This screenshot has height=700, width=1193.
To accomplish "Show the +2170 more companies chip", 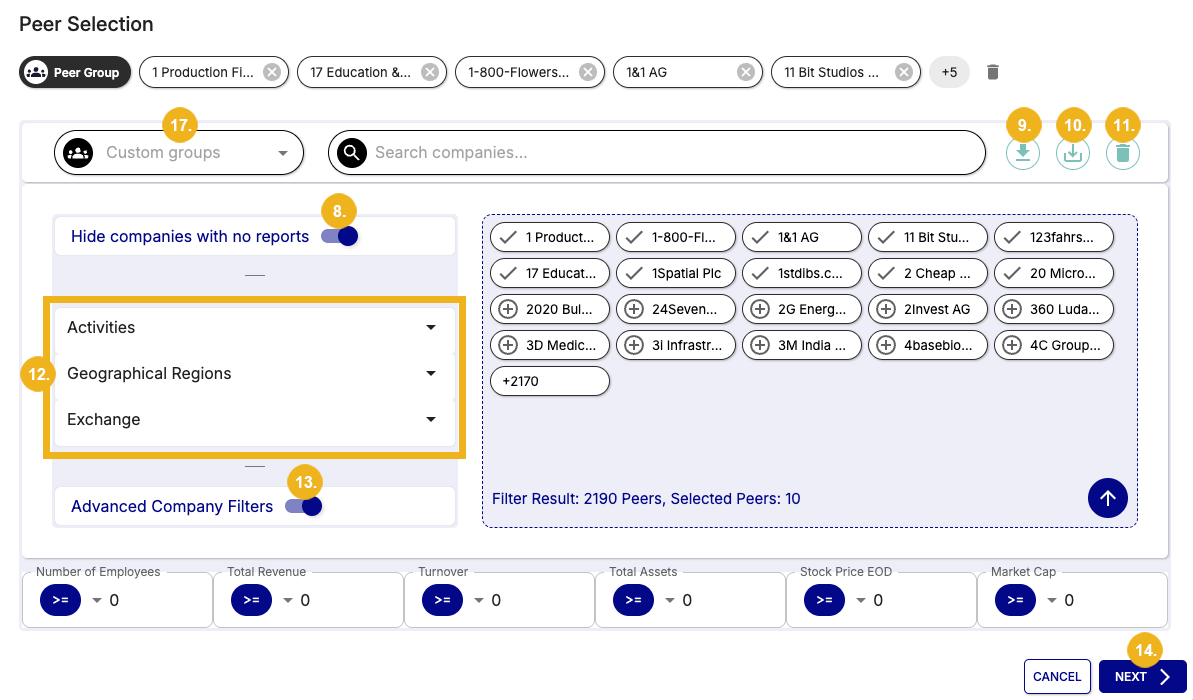I will (549, 381).
